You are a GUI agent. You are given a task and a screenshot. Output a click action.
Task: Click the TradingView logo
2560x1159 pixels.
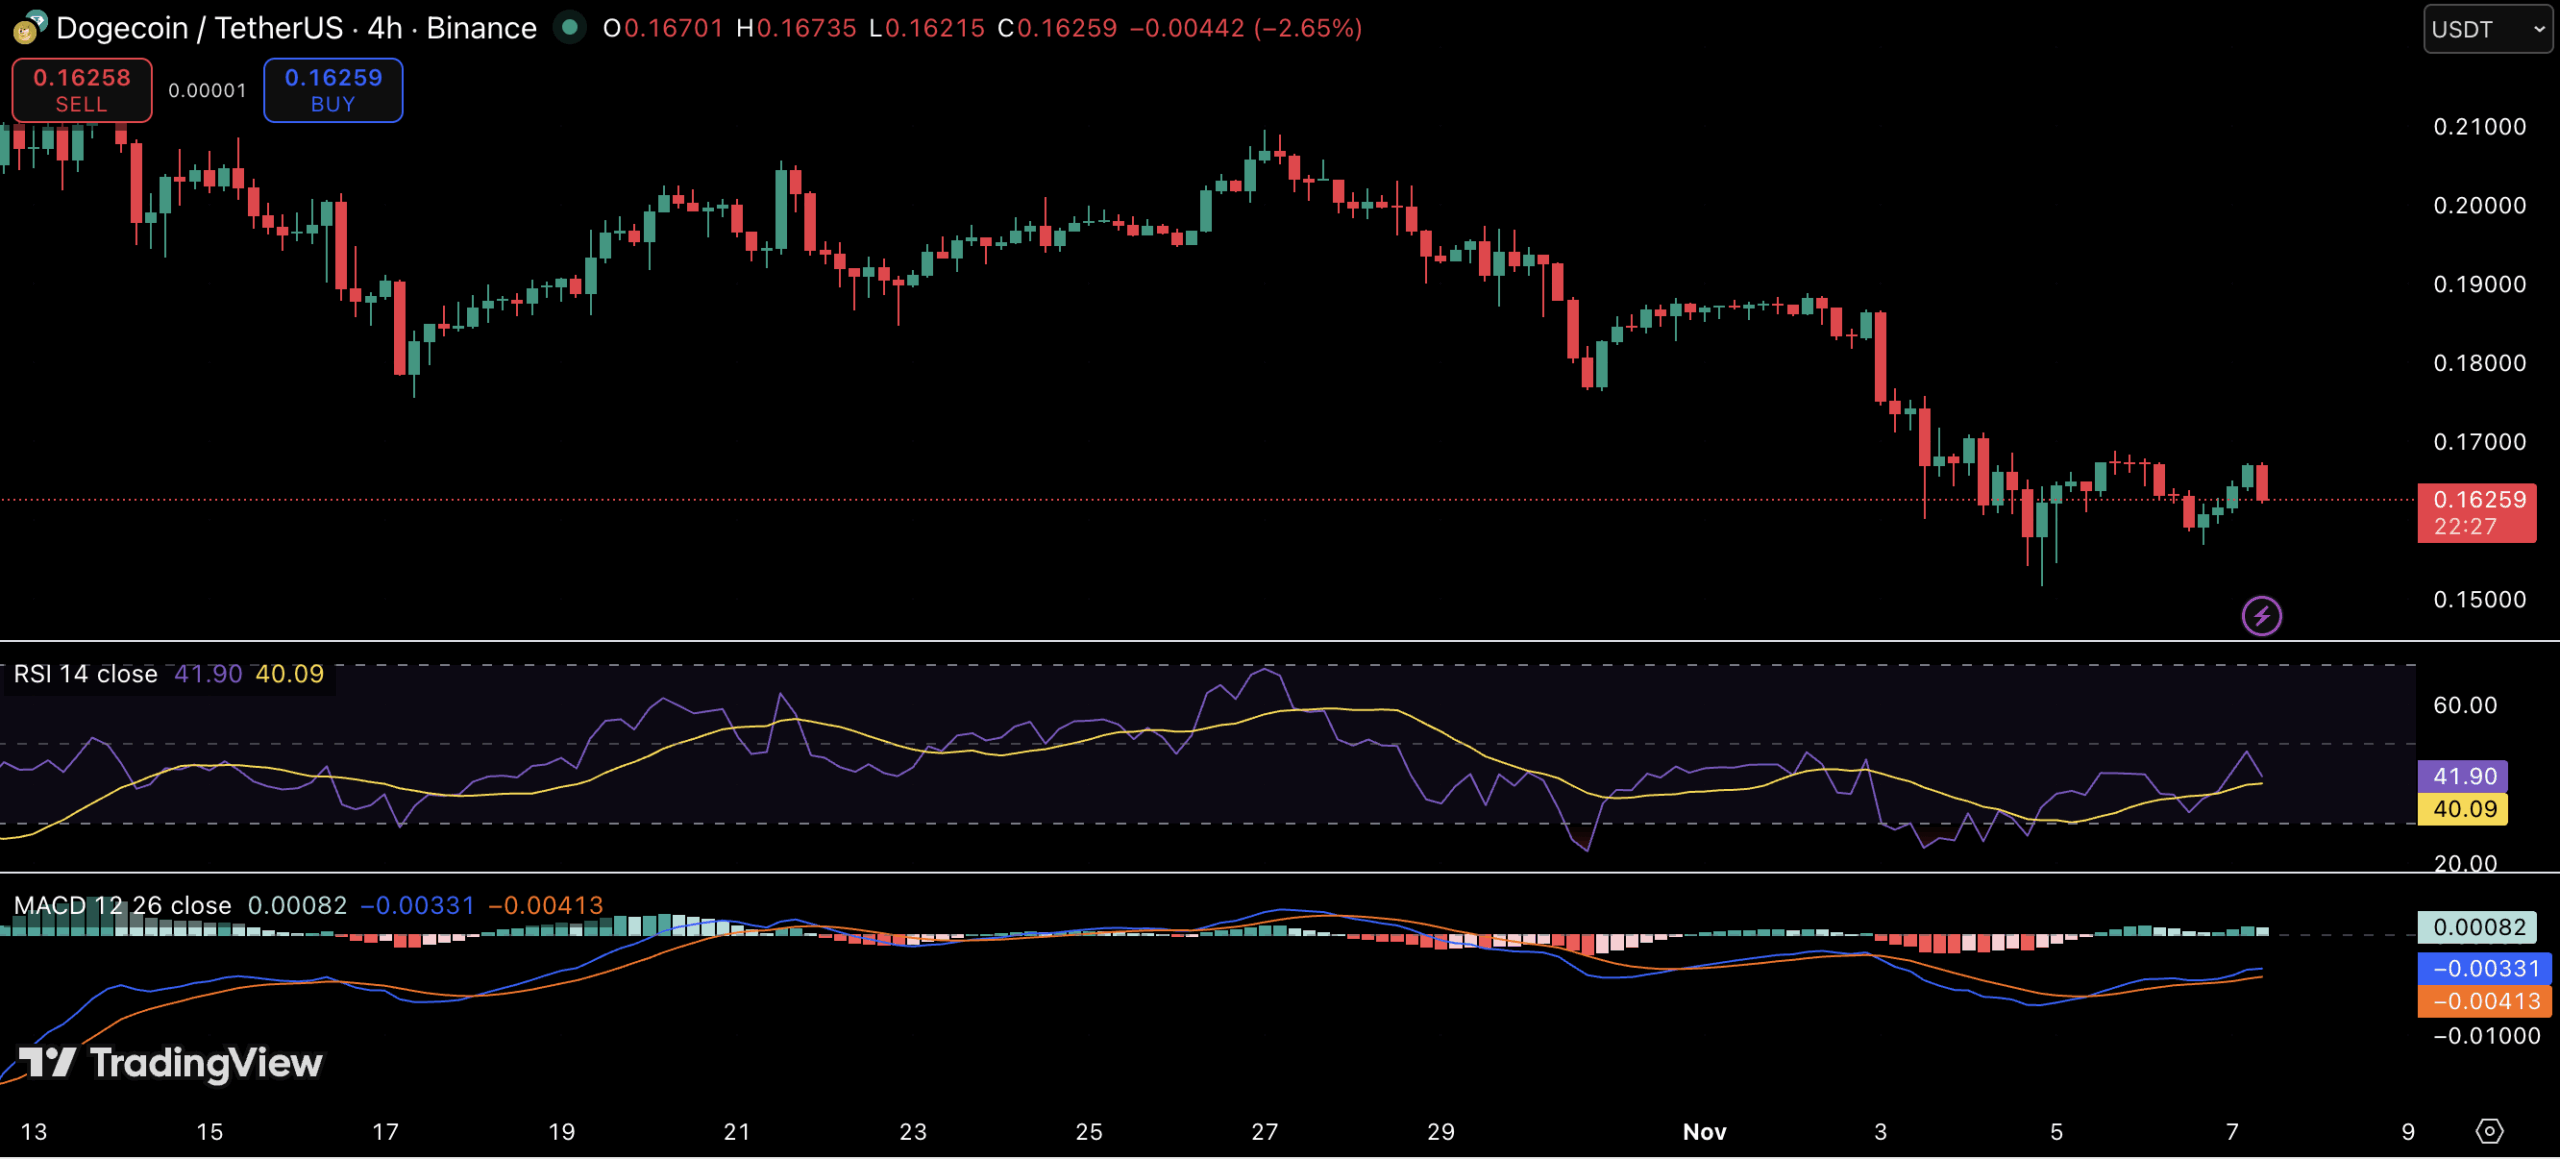coord(171,1062)
